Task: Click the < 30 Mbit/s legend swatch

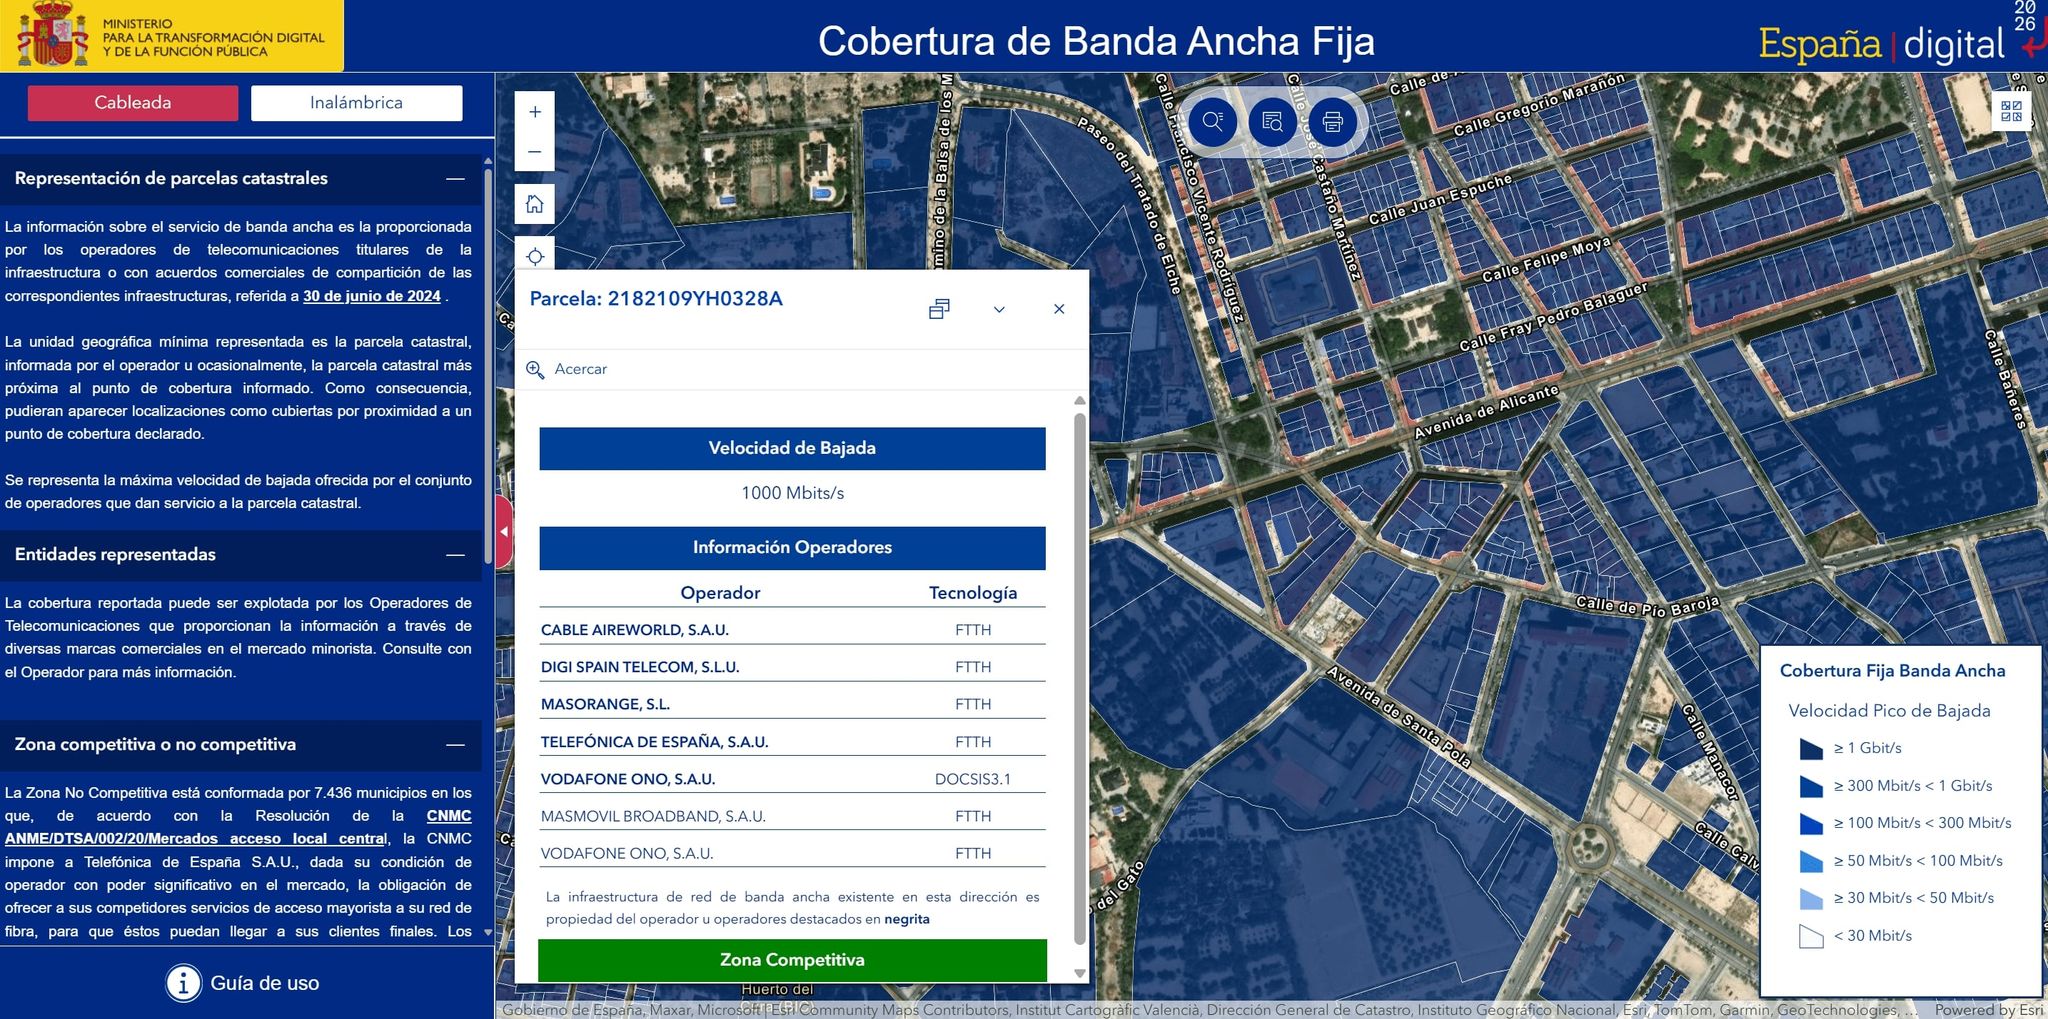Action: (1811, 936)
